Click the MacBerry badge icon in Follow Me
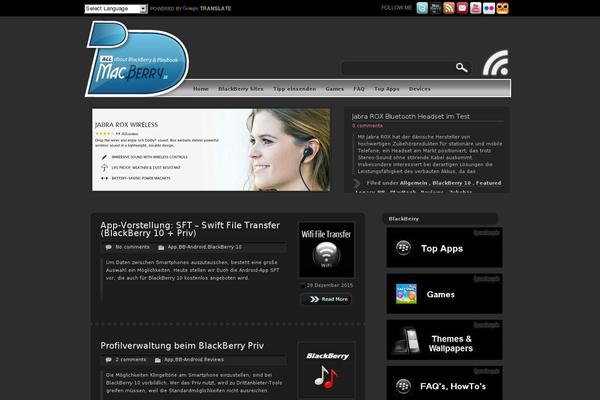The image size is (600, 400). pyautogui.click(x=435, y=8)
